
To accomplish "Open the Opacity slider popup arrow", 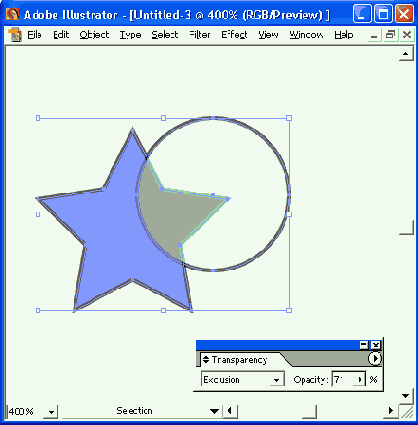I will click(360, 379).
